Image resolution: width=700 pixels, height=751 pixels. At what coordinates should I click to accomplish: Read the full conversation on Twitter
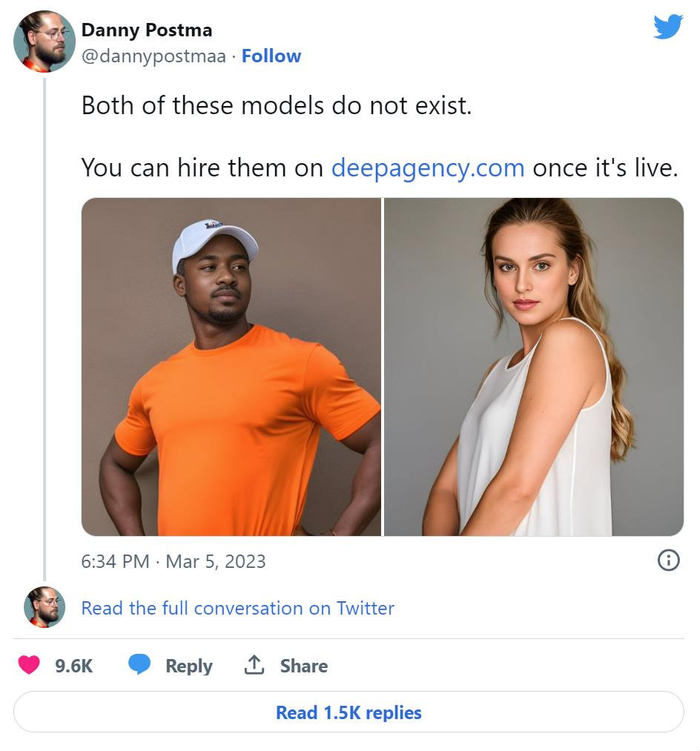coord(237,608)
